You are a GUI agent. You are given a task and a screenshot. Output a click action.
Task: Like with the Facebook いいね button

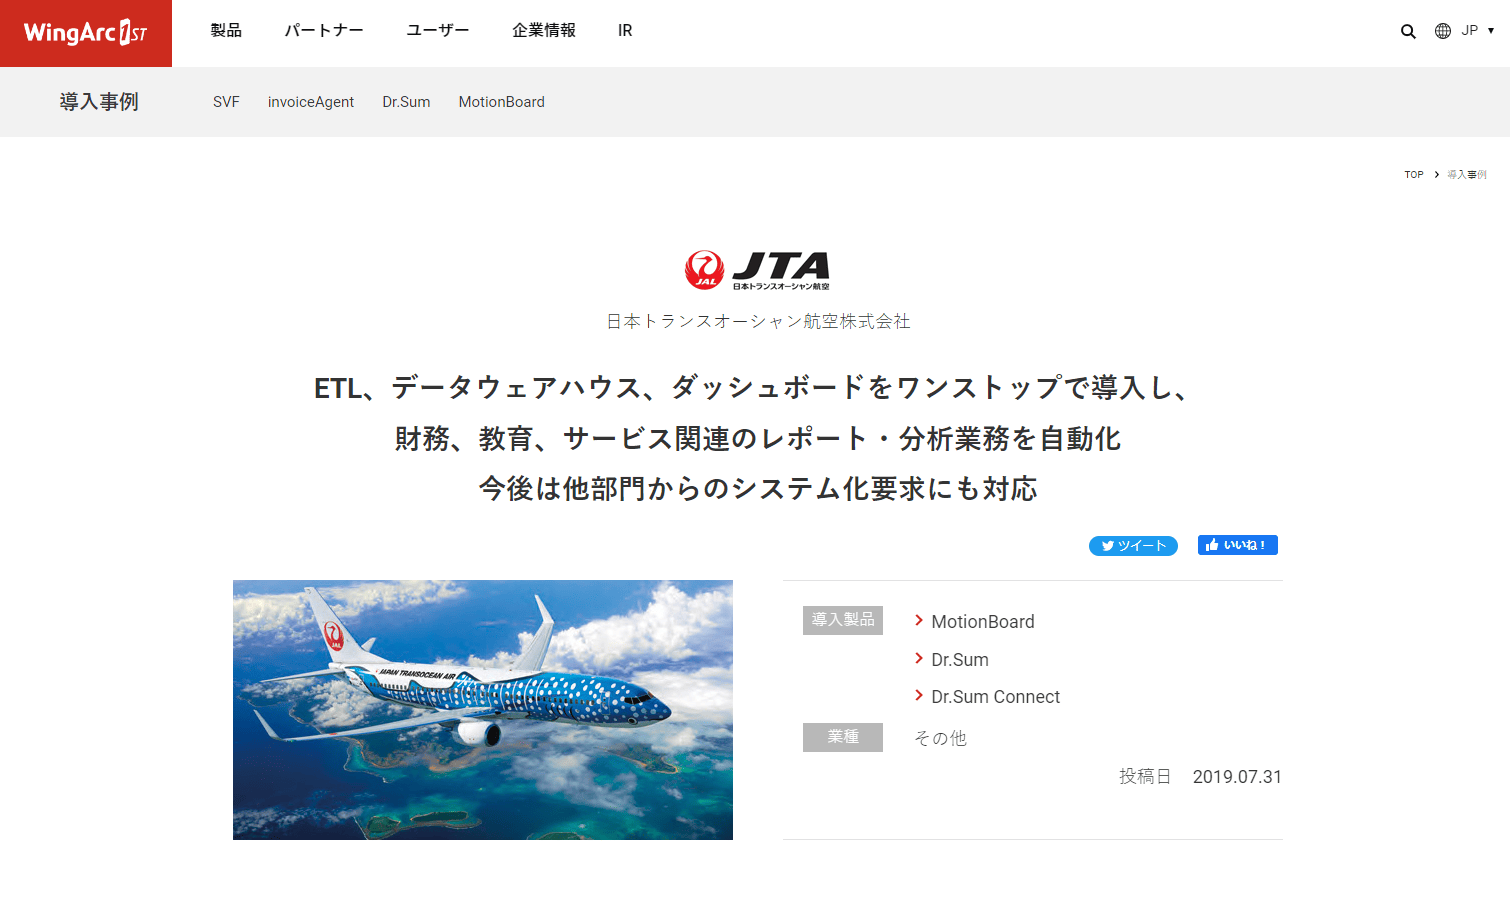click(x=1238, y=545)
